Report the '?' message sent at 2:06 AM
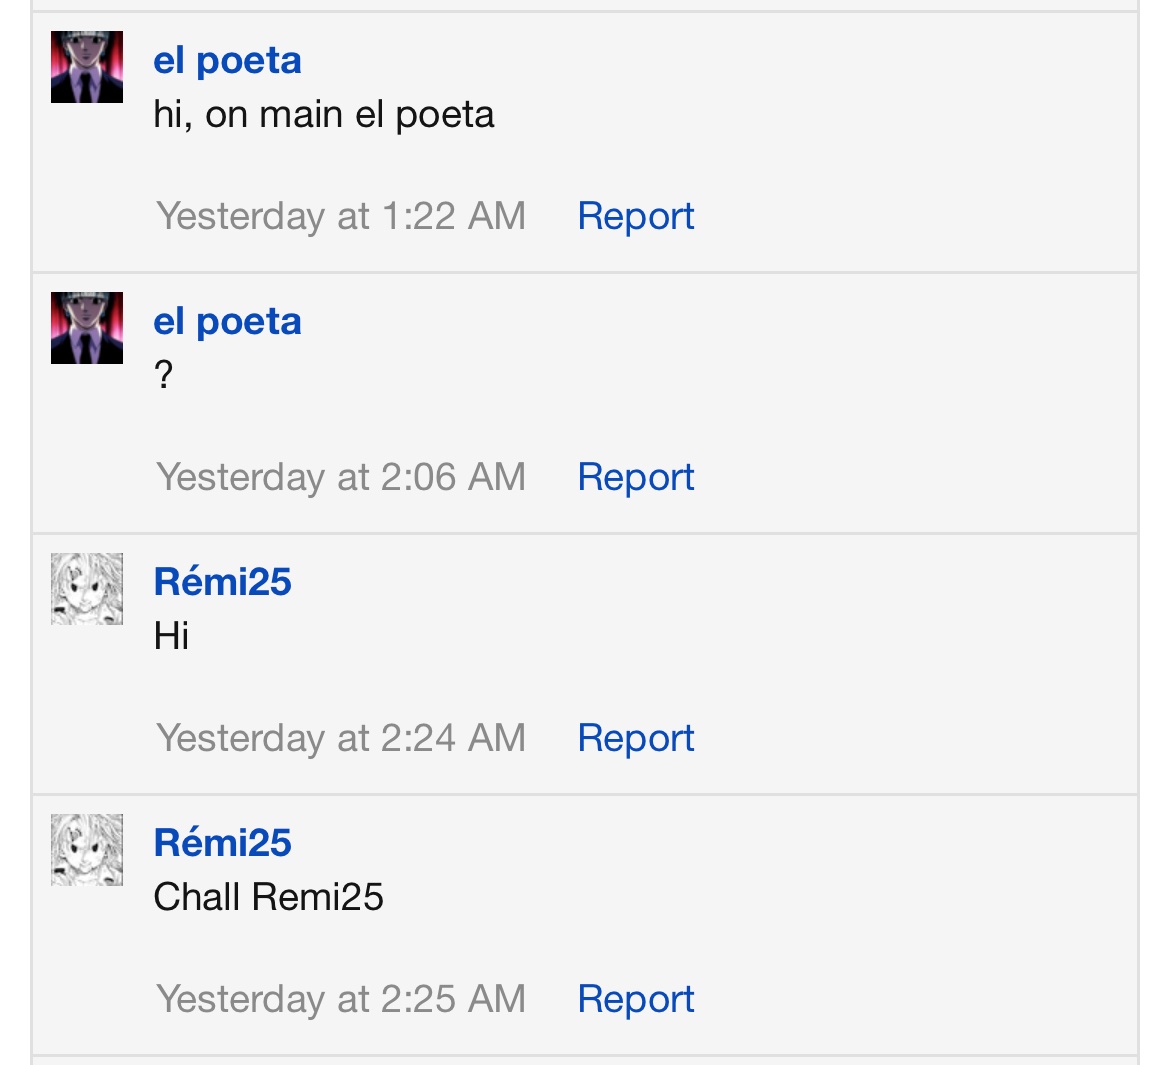 click(635, 477)
